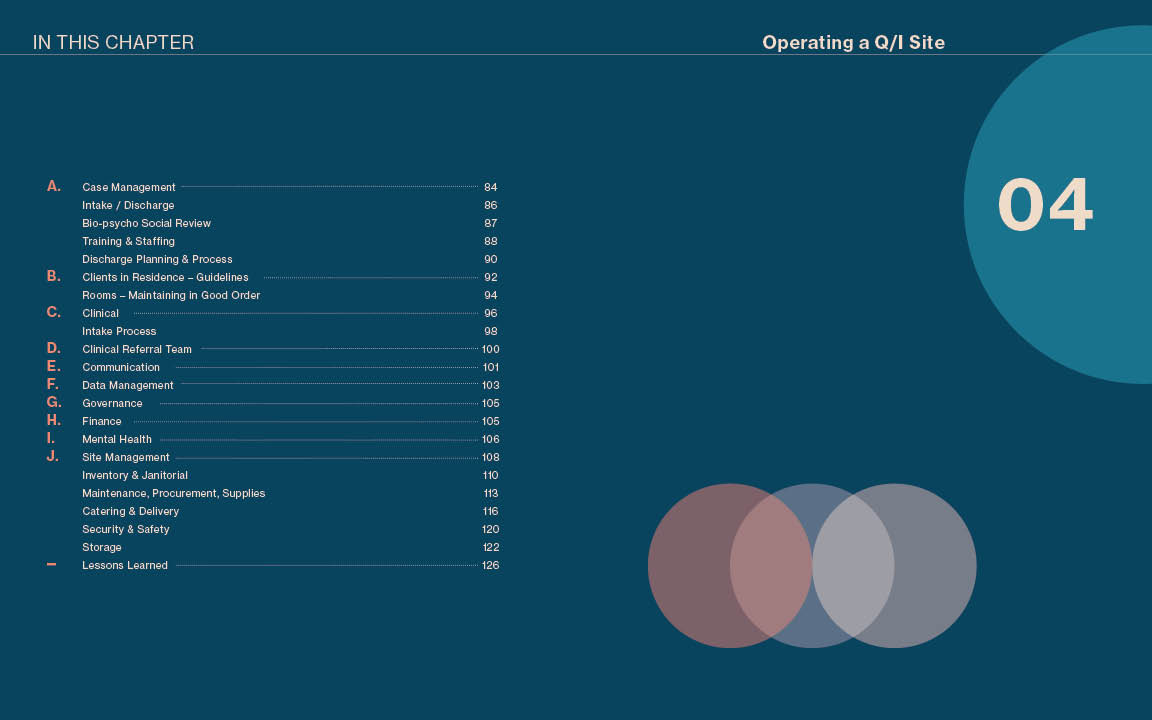Open 'Clinical Referral Team' entry
This screenshot has width=1152, height=720.
click(x=137, y=349)
